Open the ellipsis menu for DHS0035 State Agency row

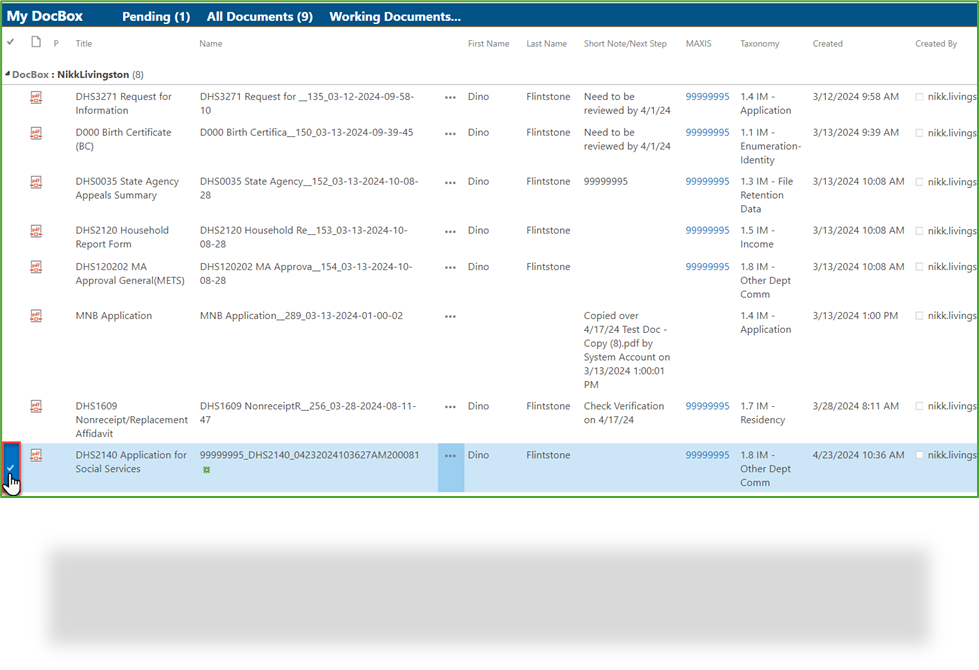pos(450,181)
